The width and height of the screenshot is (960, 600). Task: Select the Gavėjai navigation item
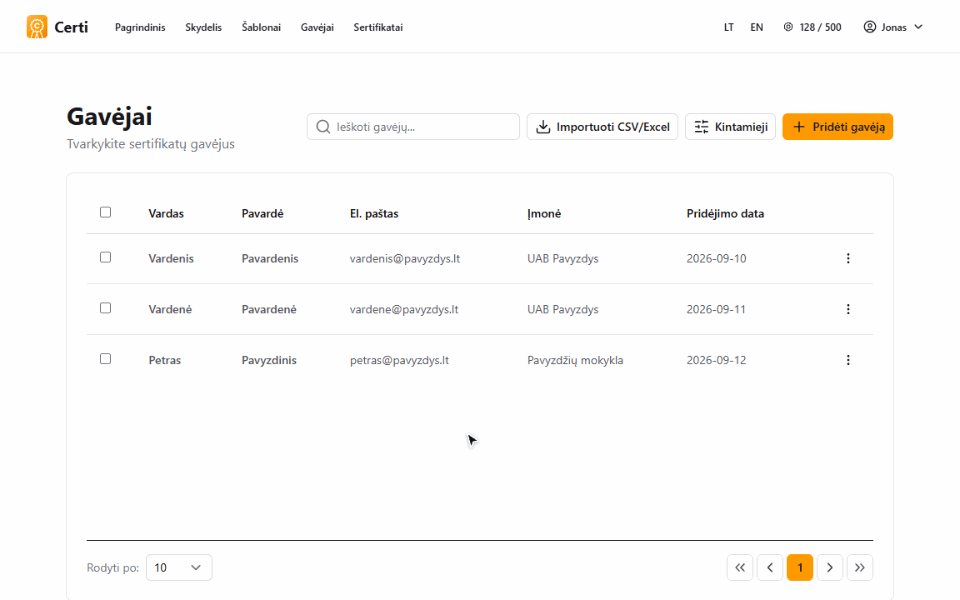coord(317,27)
